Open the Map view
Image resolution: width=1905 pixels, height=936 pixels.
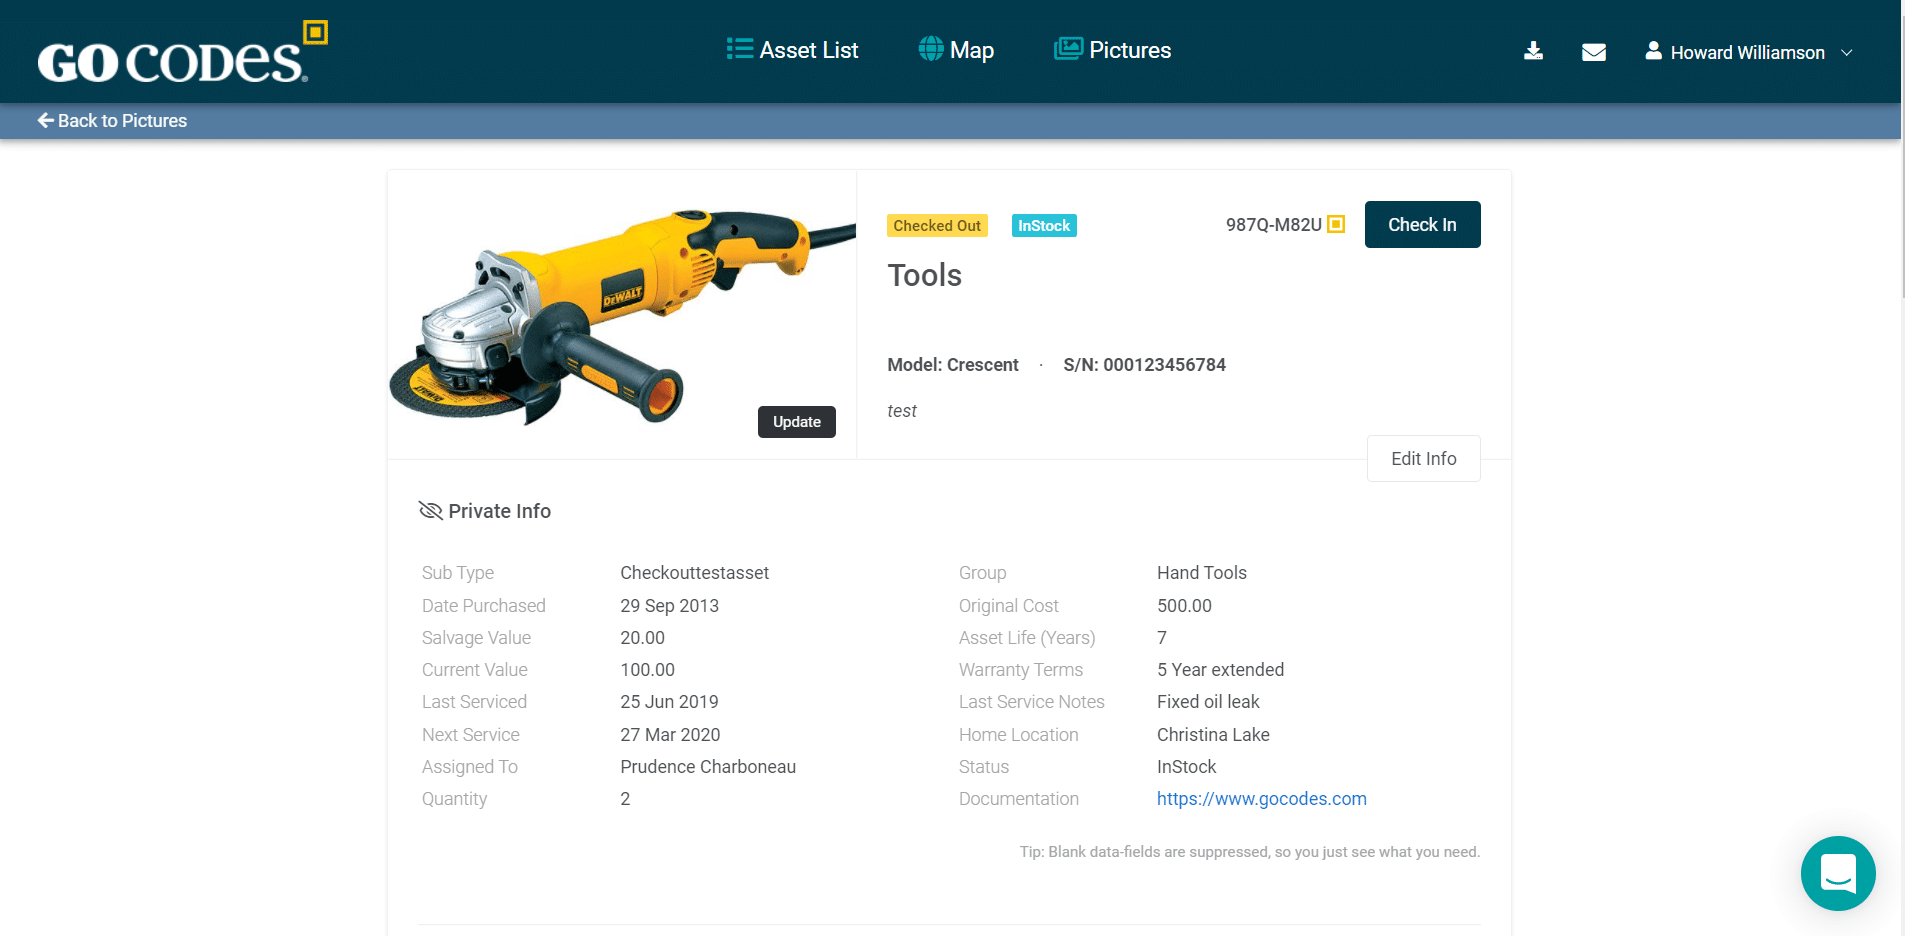pyautogui.click(x=956, y=50)
